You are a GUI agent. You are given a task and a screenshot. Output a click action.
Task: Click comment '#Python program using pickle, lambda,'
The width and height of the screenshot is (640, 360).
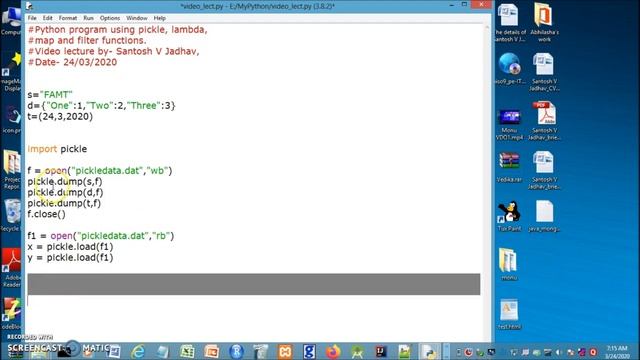[x=118, y=30]
